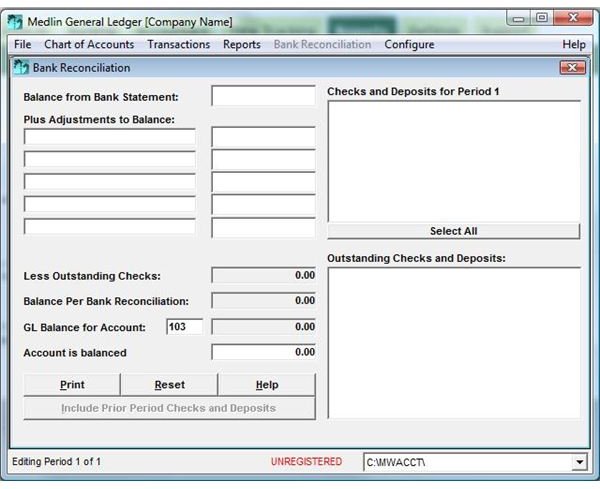Click the UNREGISTERED status text
Viewport: 600px width, 489px height.
[x=306, y=462]
